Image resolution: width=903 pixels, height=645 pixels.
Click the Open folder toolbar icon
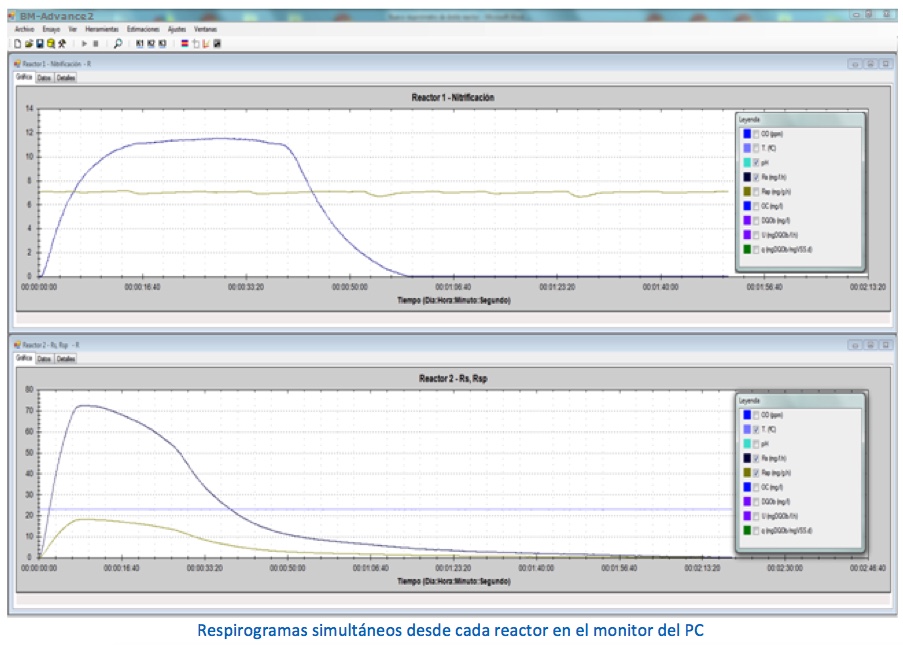pos(29,44)
